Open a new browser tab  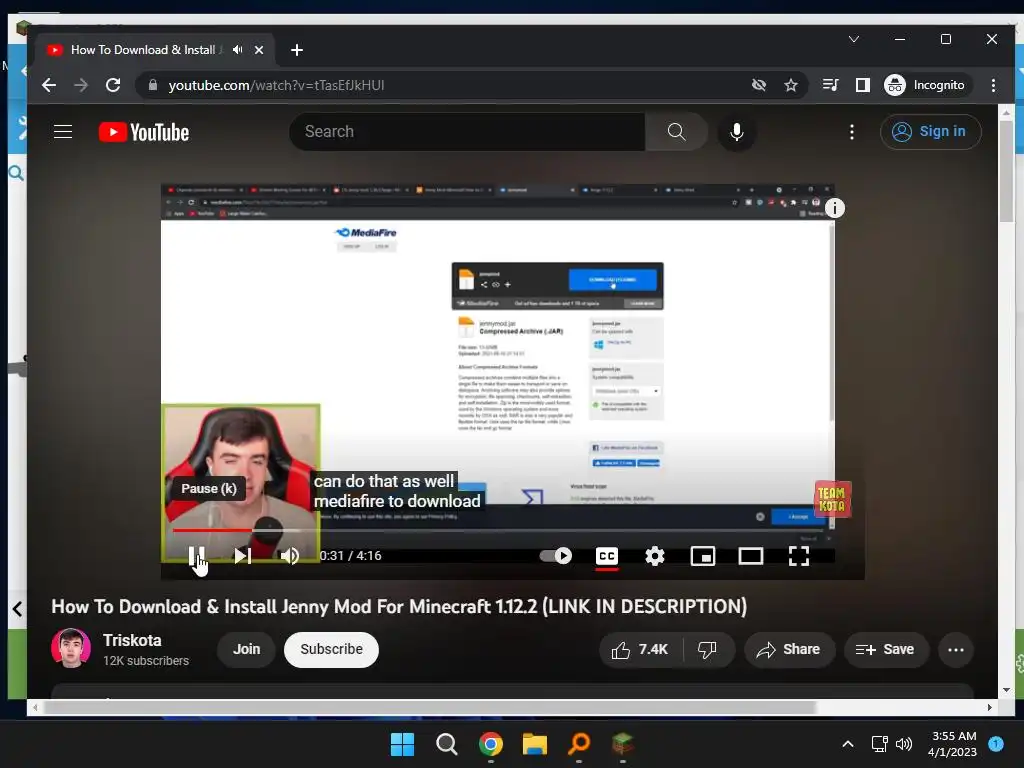tap(296, 50)
